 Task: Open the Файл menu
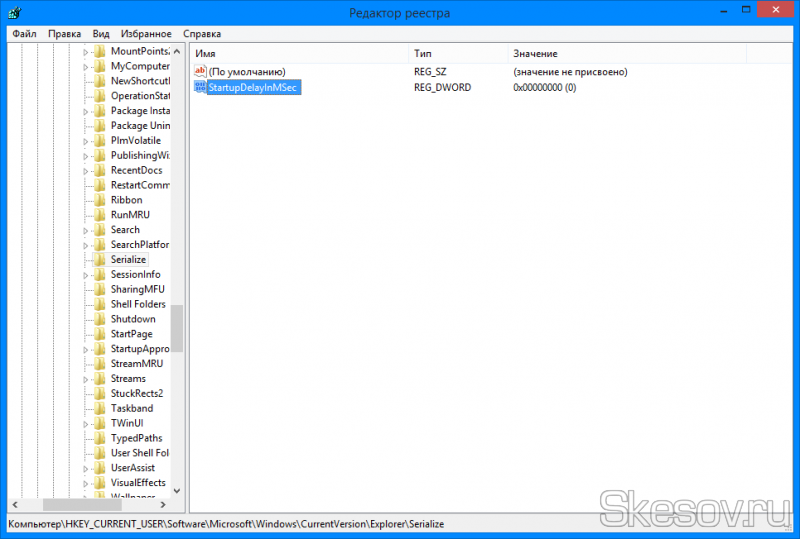[25, 33]
